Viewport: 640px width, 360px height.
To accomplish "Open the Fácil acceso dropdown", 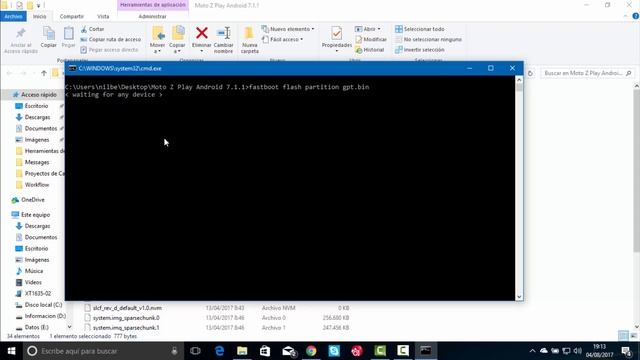I will 282,39.
